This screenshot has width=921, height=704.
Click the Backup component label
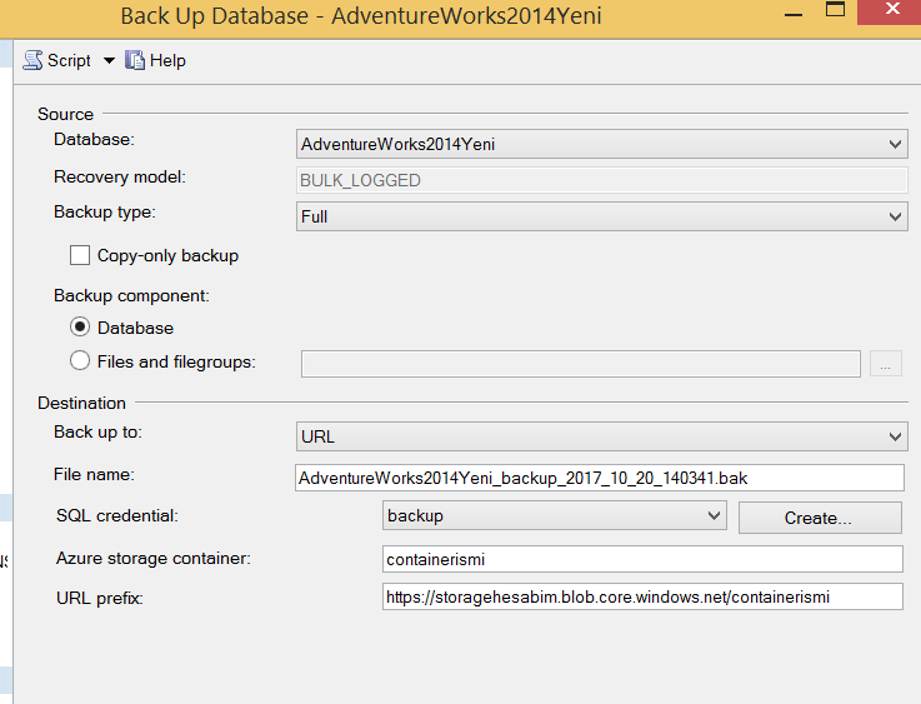pyautogui.click(x=132, y=295)
